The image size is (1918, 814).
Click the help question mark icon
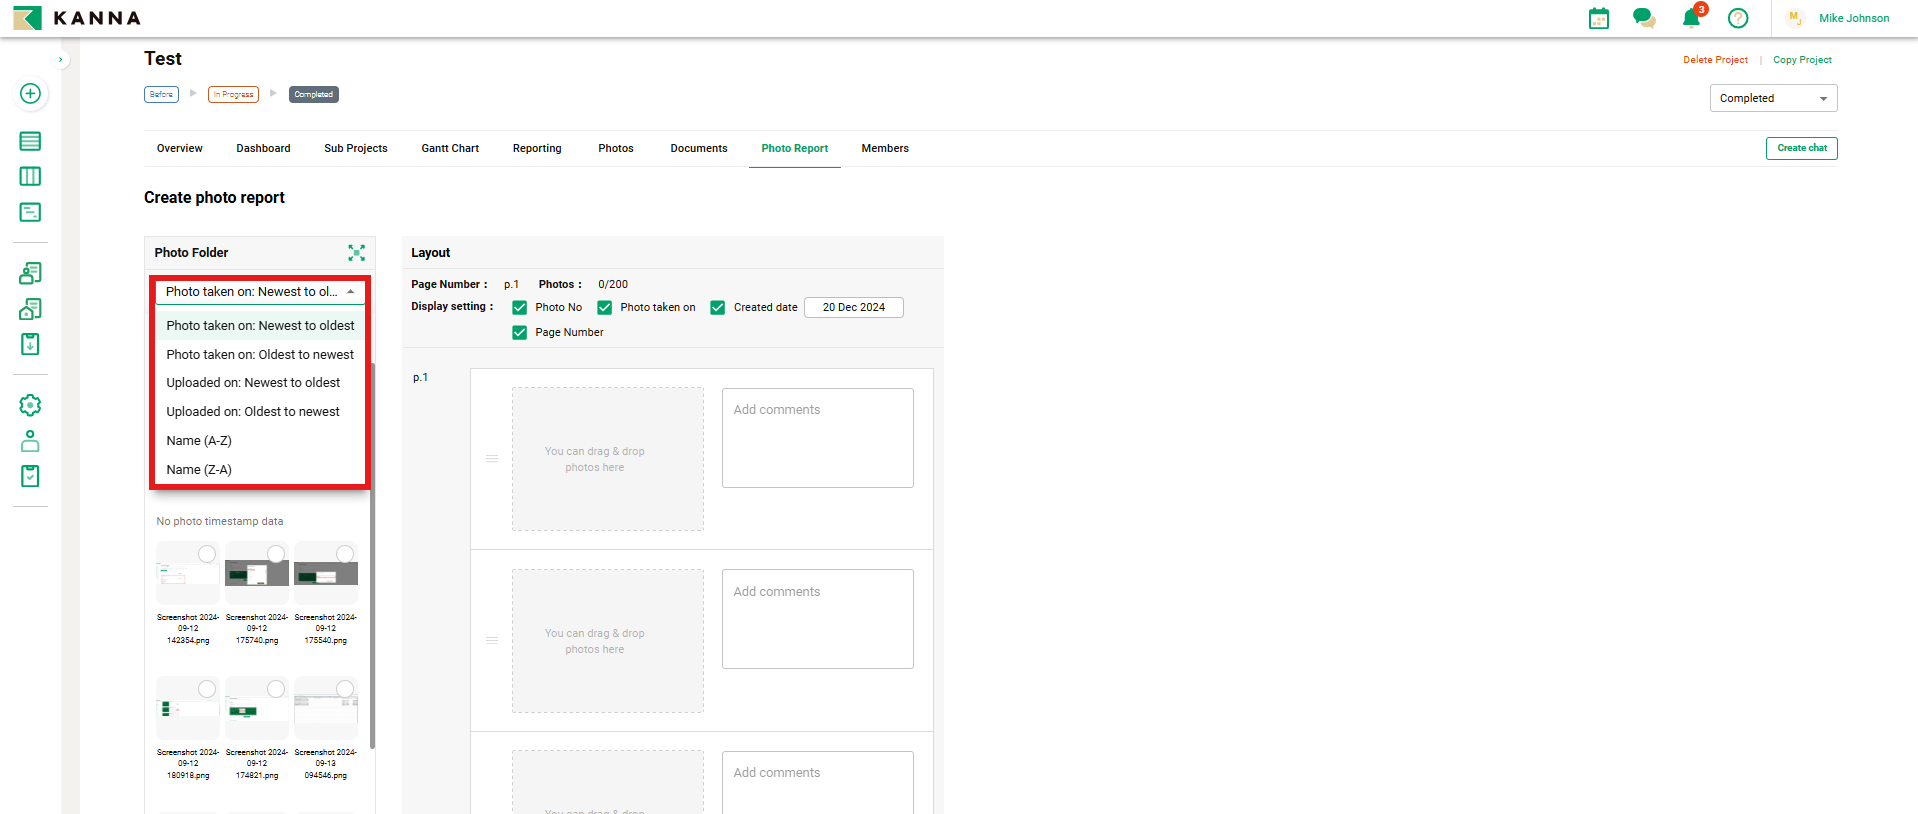coord(1738,18)
